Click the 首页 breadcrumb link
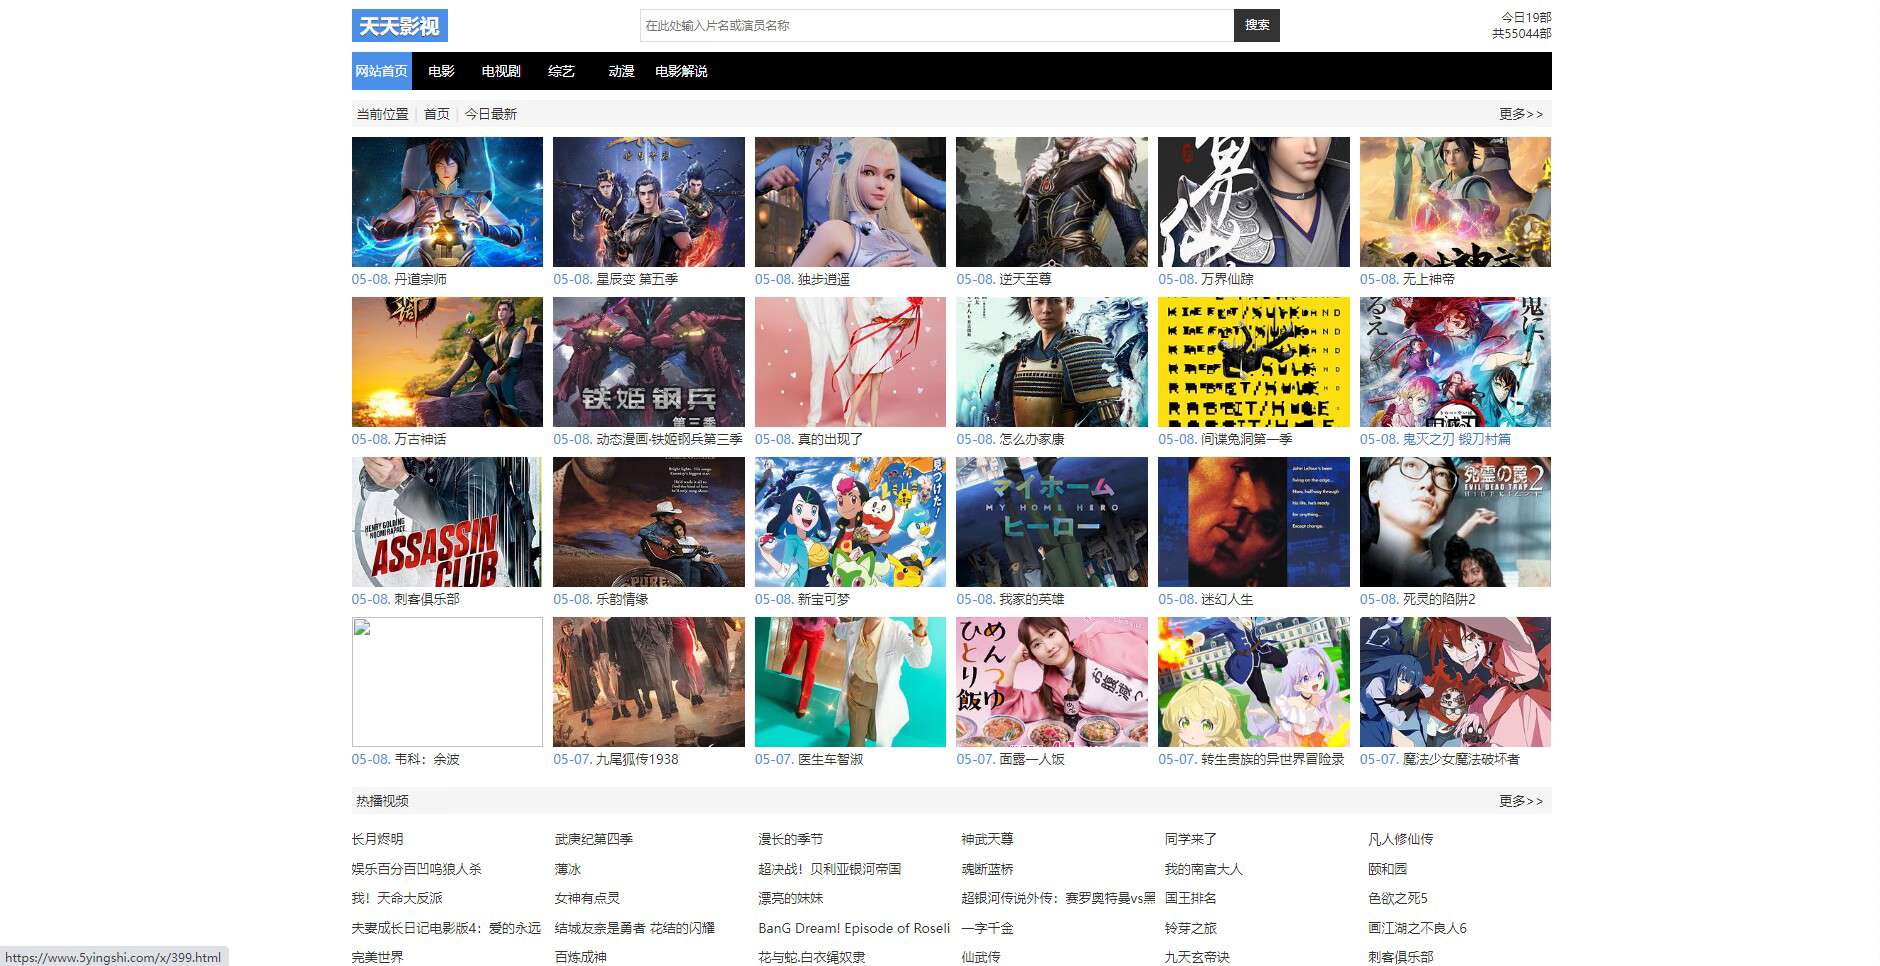Screen dimensions: 1880x966 click(437, 114)
